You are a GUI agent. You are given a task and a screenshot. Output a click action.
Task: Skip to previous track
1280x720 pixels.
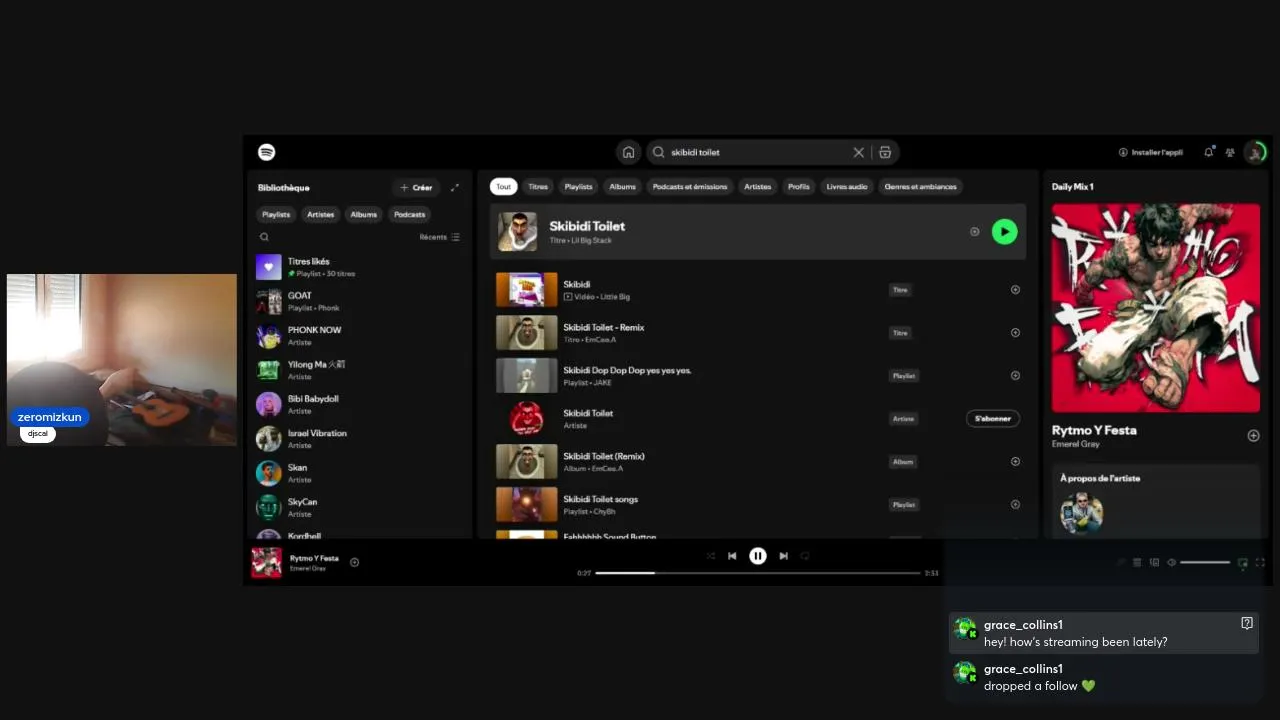coord(732,556)
